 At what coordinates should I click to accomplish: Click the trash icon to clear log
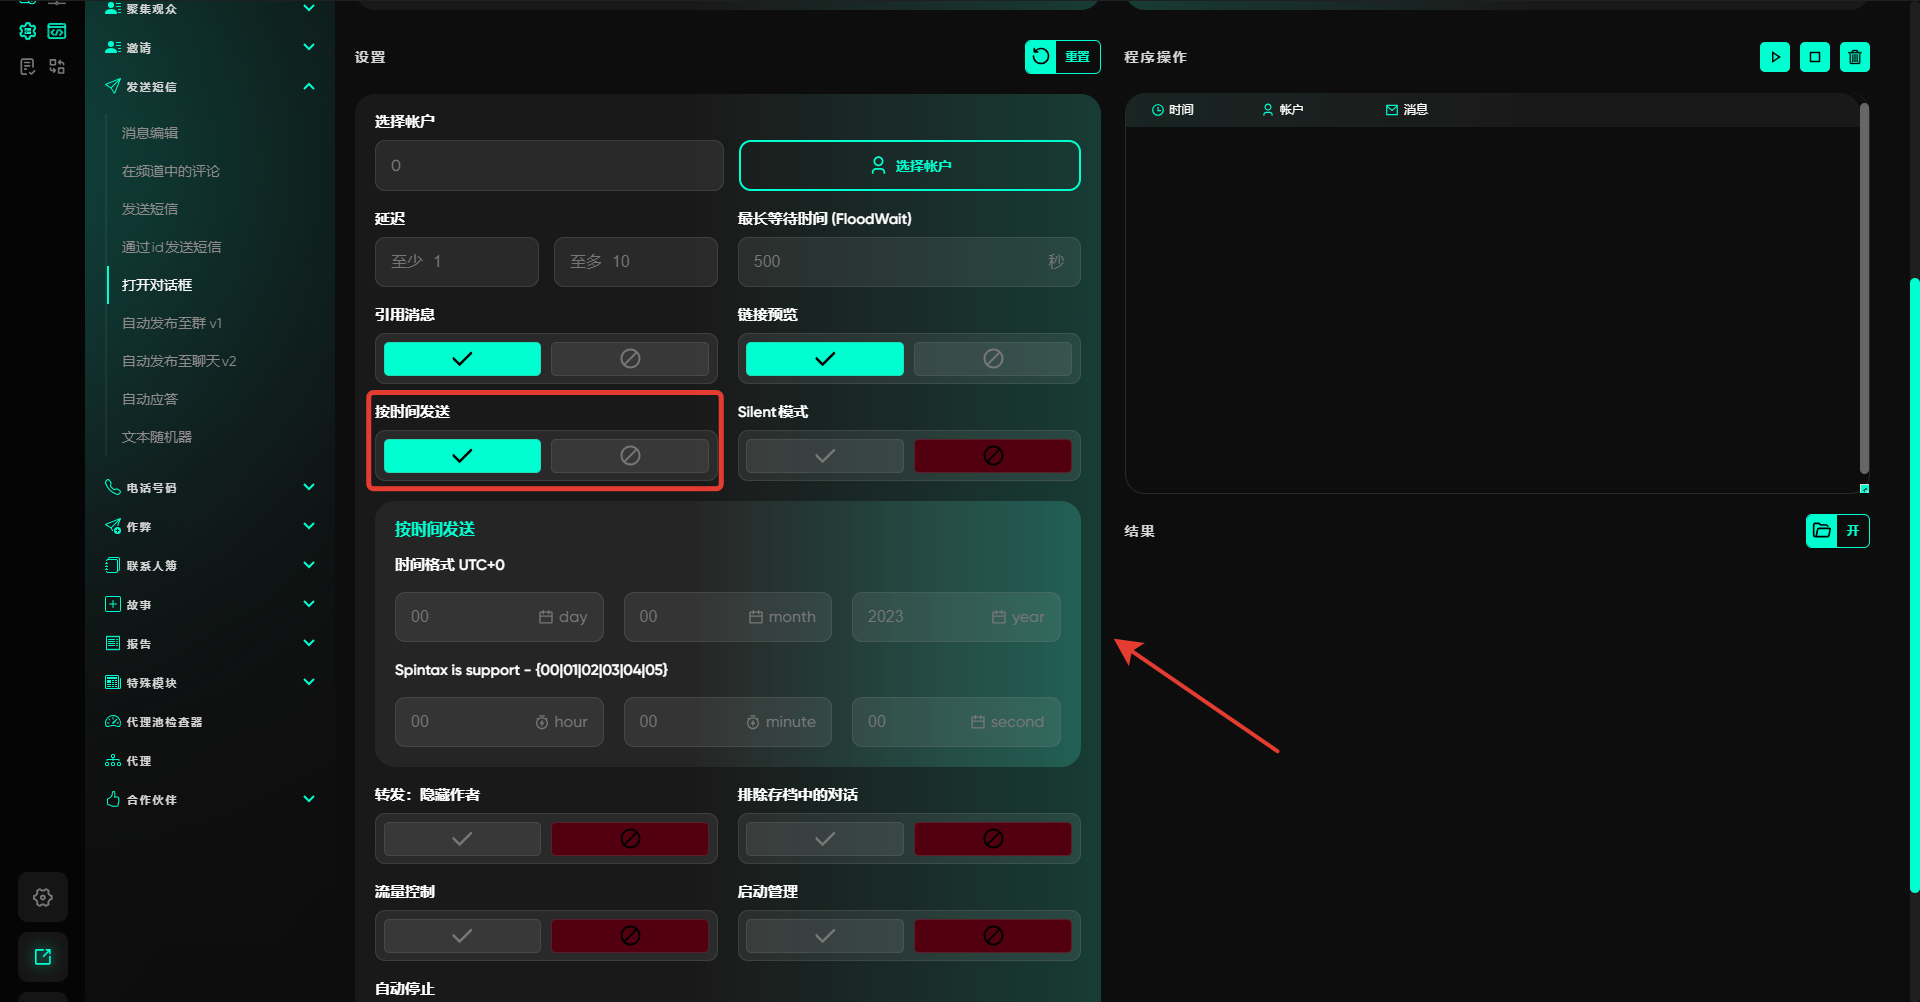pos(1854,57)
